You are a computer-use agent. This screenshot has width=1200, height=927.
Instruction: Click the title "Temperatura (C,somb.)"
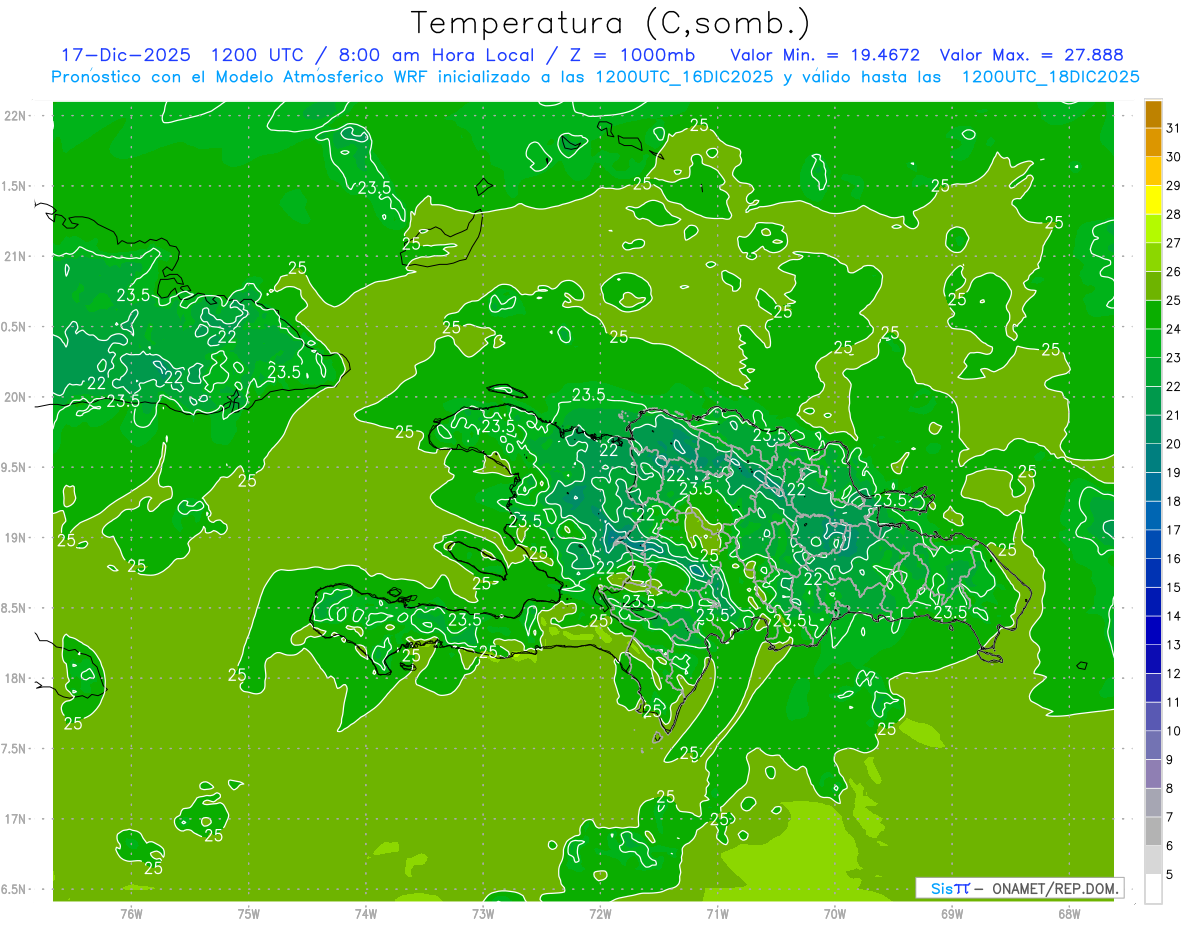click(609, 23)
